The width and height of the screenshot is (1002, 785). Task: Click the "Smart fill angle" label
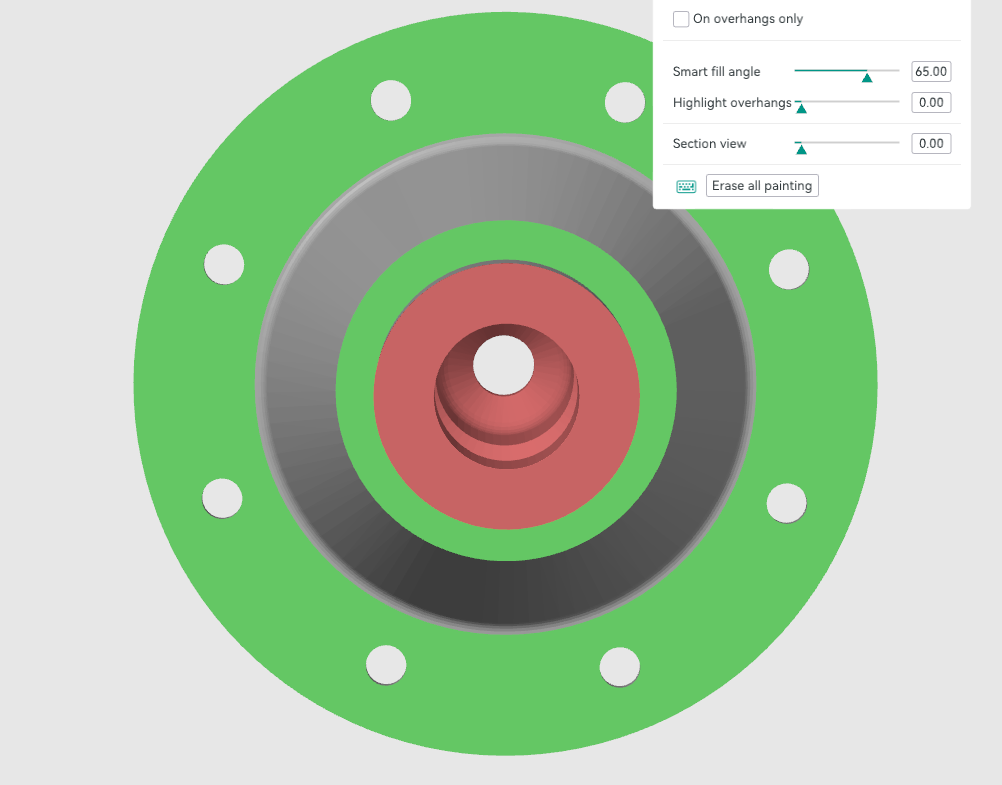[716, 72]
